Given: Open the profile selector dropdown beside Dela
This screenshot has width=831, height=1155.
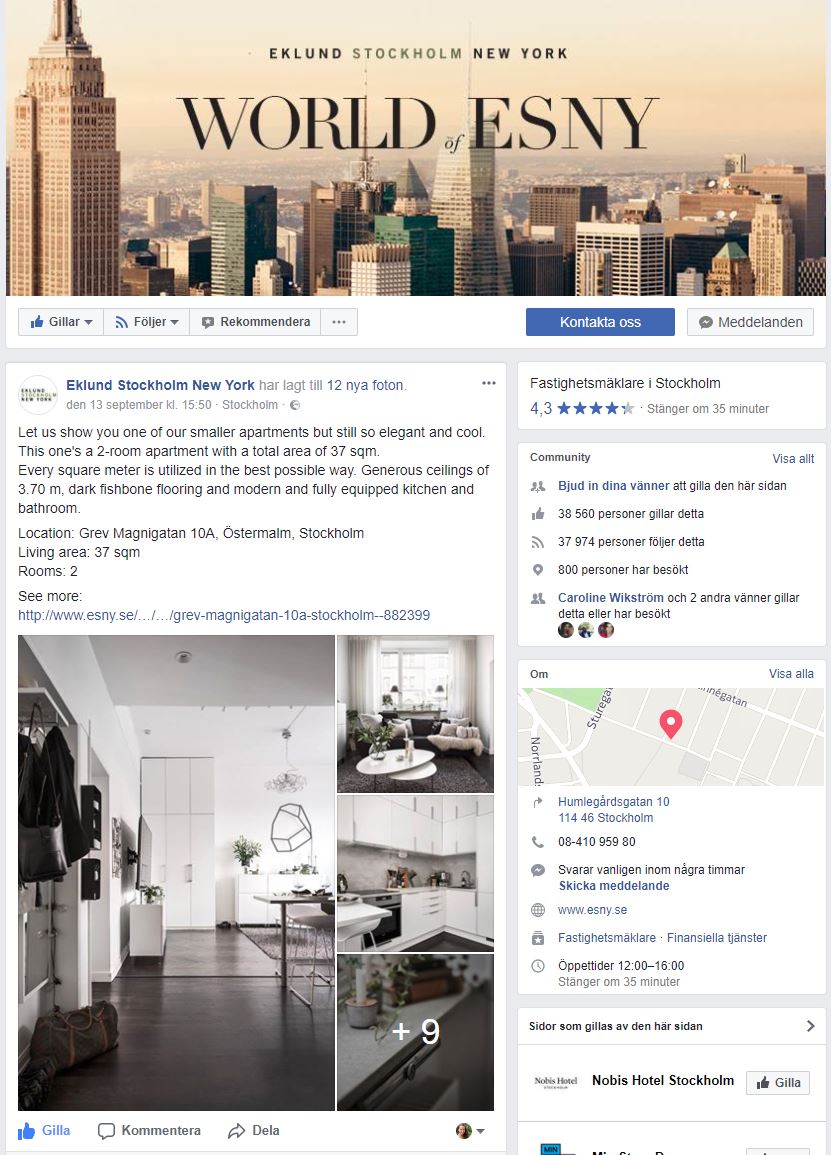Looking at the screenshot, I should pos(470,1131).
